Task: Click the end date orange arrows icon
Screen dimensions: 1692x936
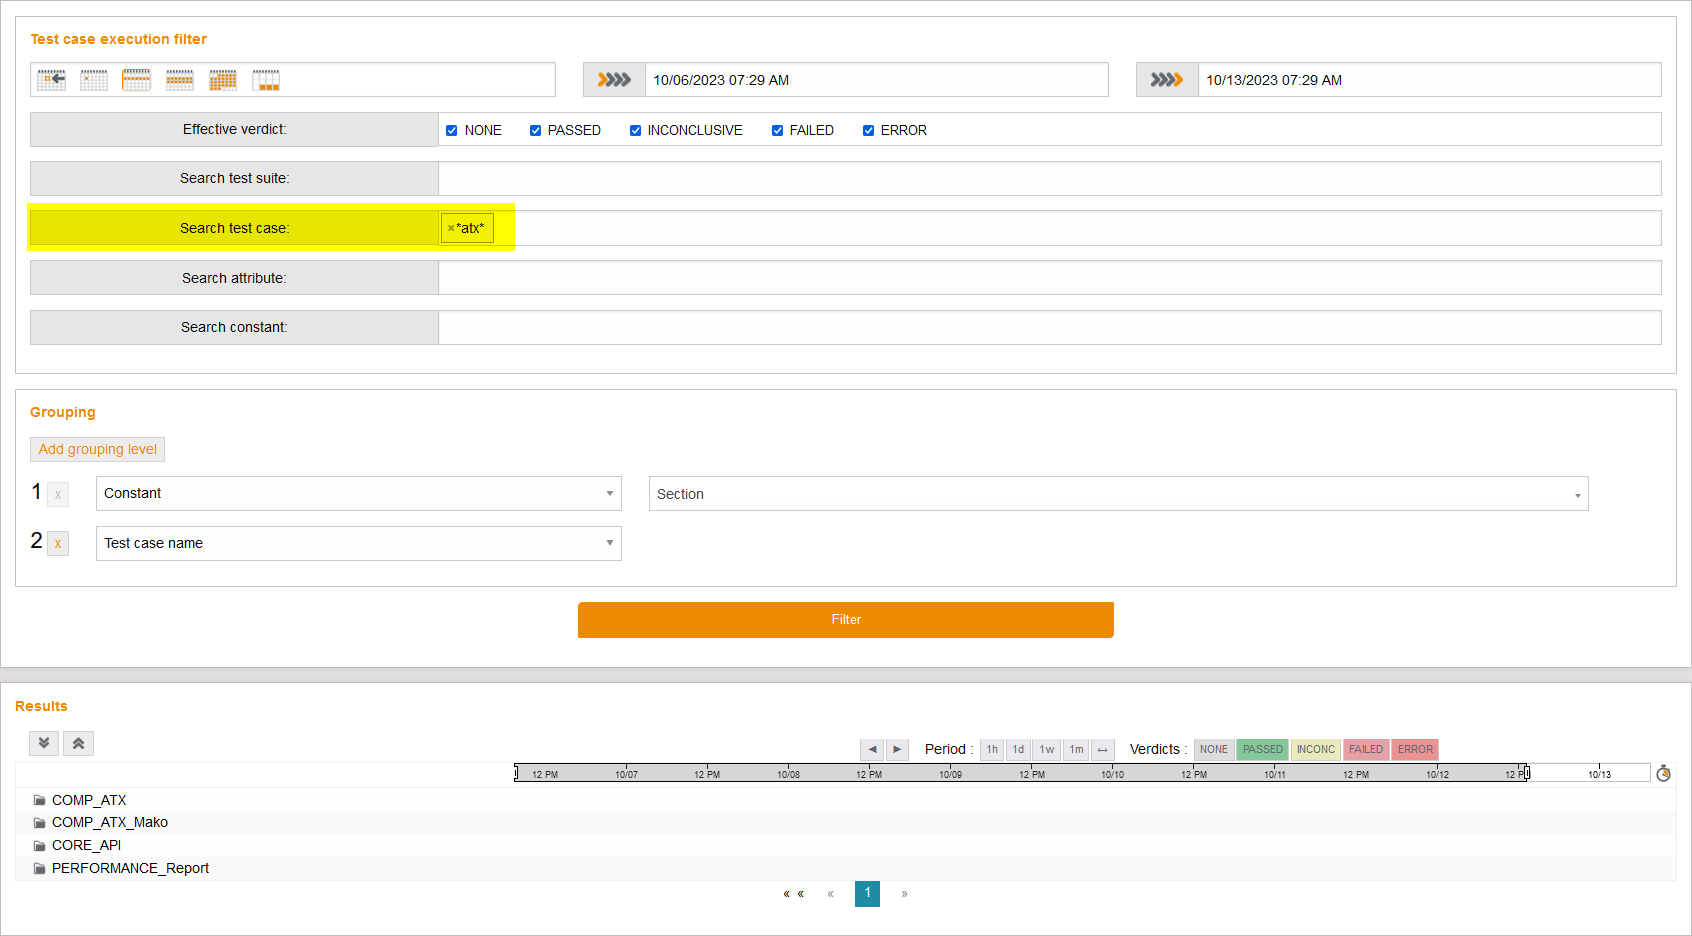Action: 1167,80
